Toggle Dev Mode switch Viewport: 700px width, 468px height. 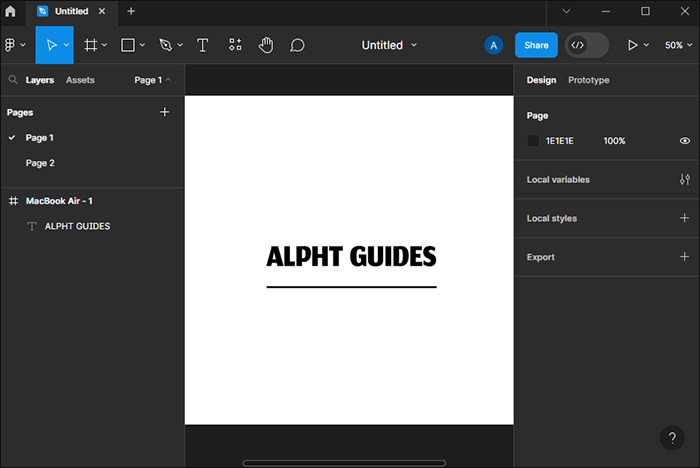pos(586,45)
